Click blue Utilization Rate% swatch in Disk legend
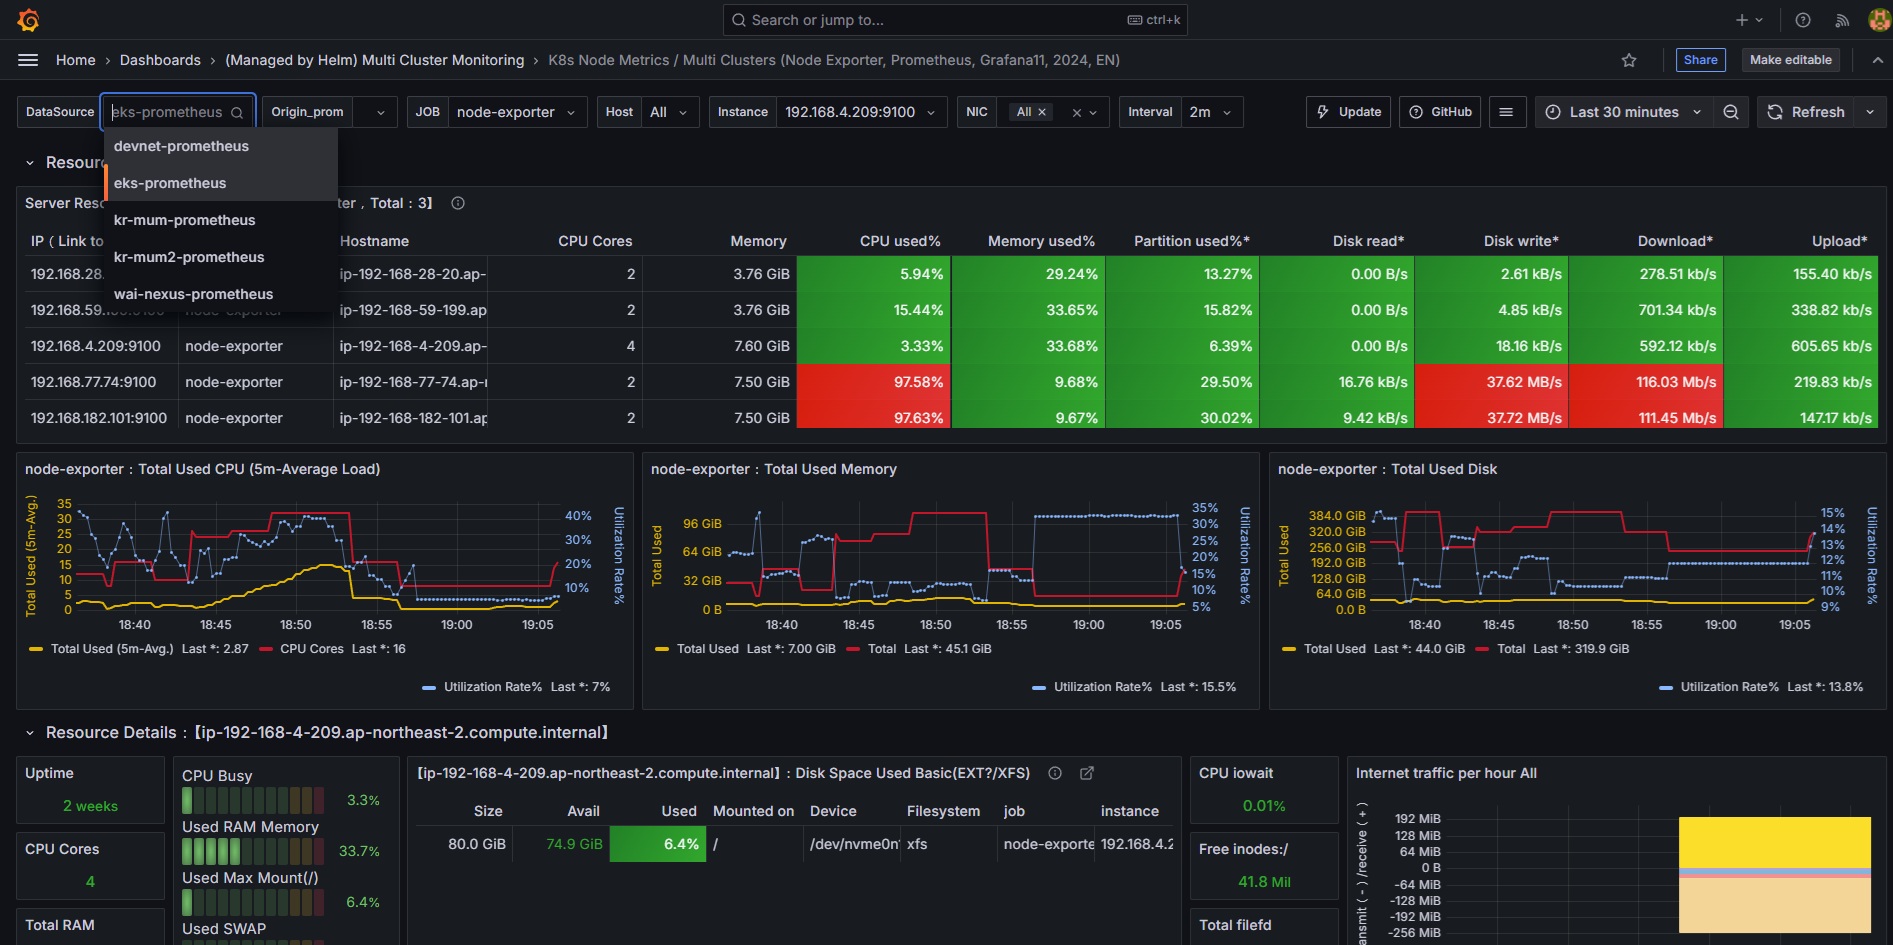1893x945 pixels. [1666, 688]
